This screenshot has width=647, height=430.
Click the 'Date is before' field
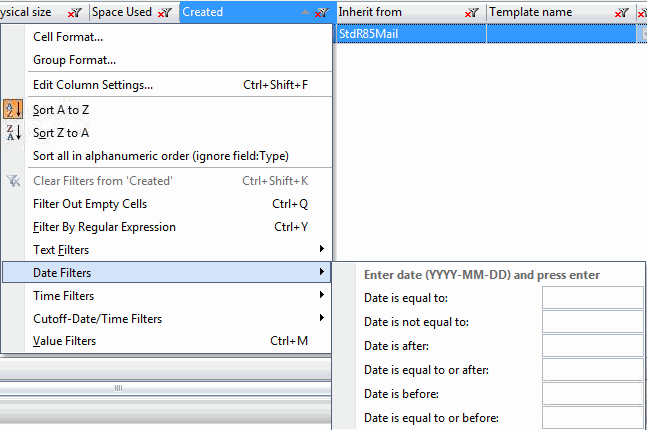pyautogui.click(x=593, y=393)
